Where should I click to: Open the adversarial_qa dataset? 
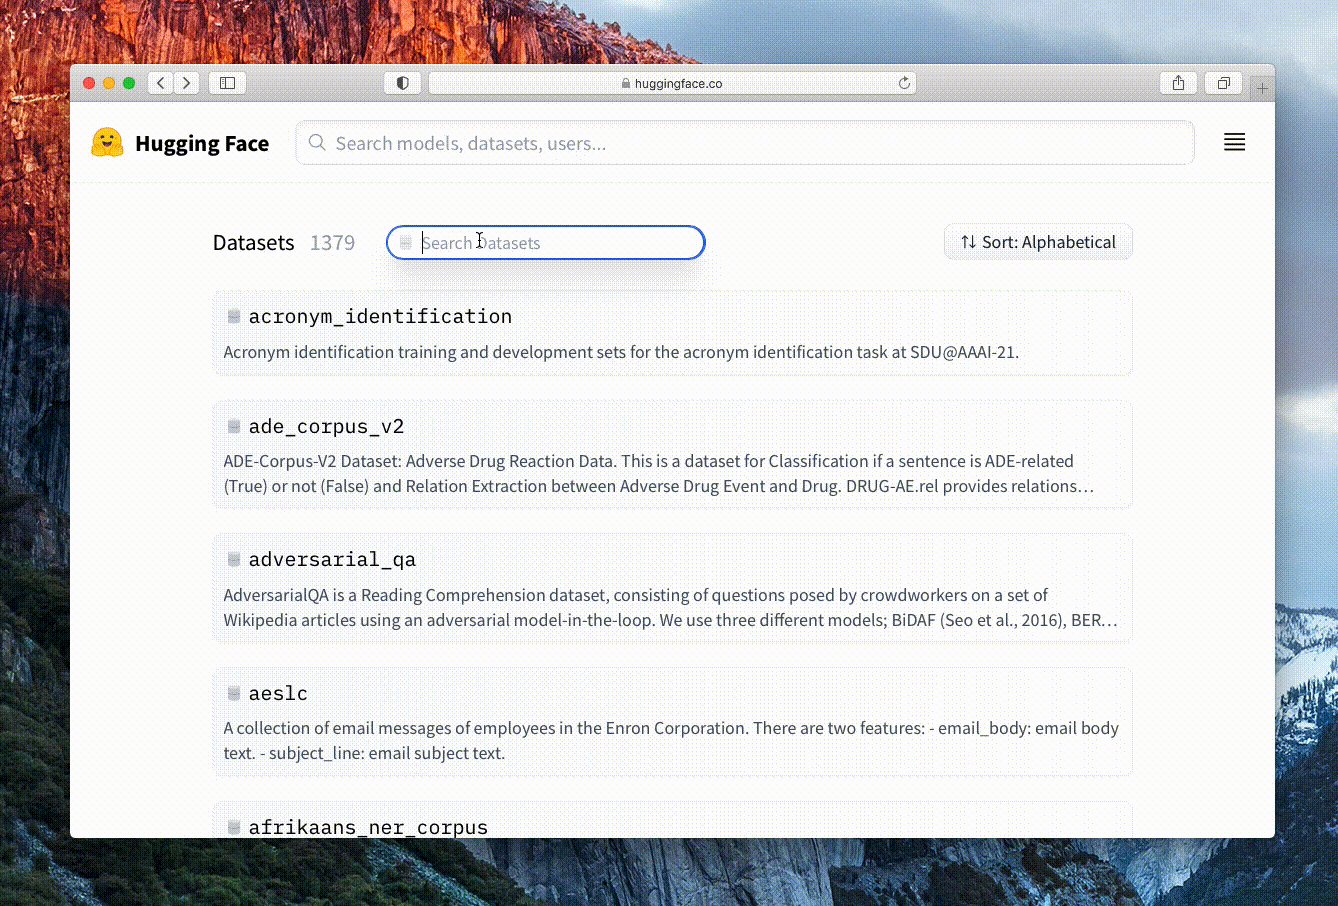332,559
